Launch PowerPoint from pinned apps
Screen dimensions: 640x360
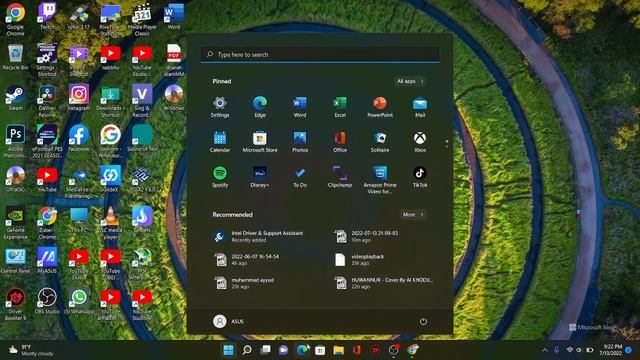coord(380,107)
